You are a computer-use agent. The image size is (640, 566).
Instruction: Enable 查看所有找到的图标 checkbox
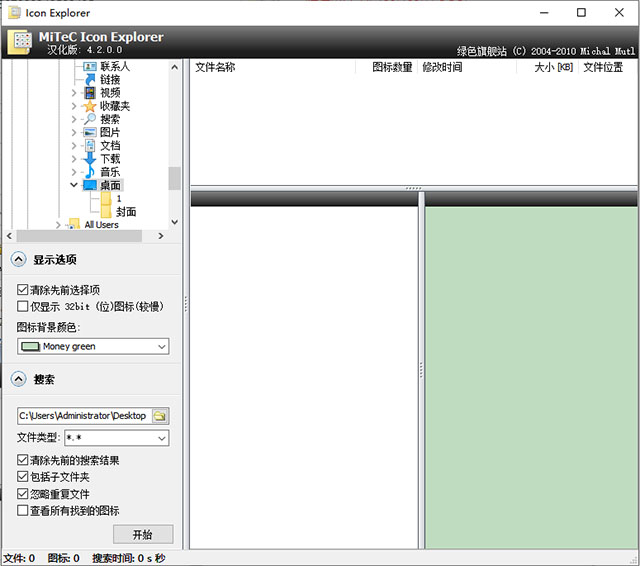[x=22, y=511]
